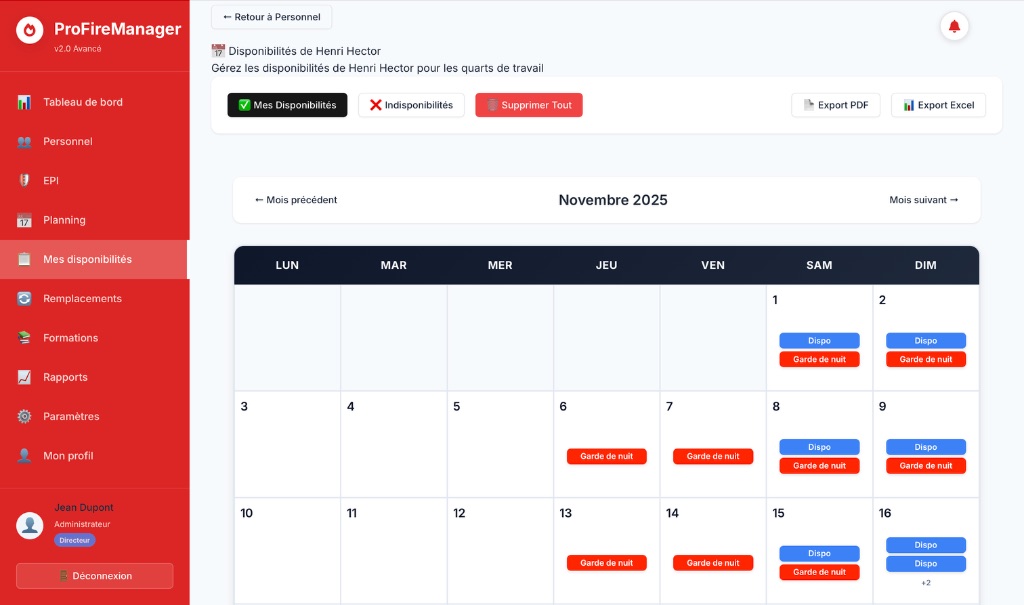Click the Remplacements refresh icon
1024x605 pixels.
[24, 299]
